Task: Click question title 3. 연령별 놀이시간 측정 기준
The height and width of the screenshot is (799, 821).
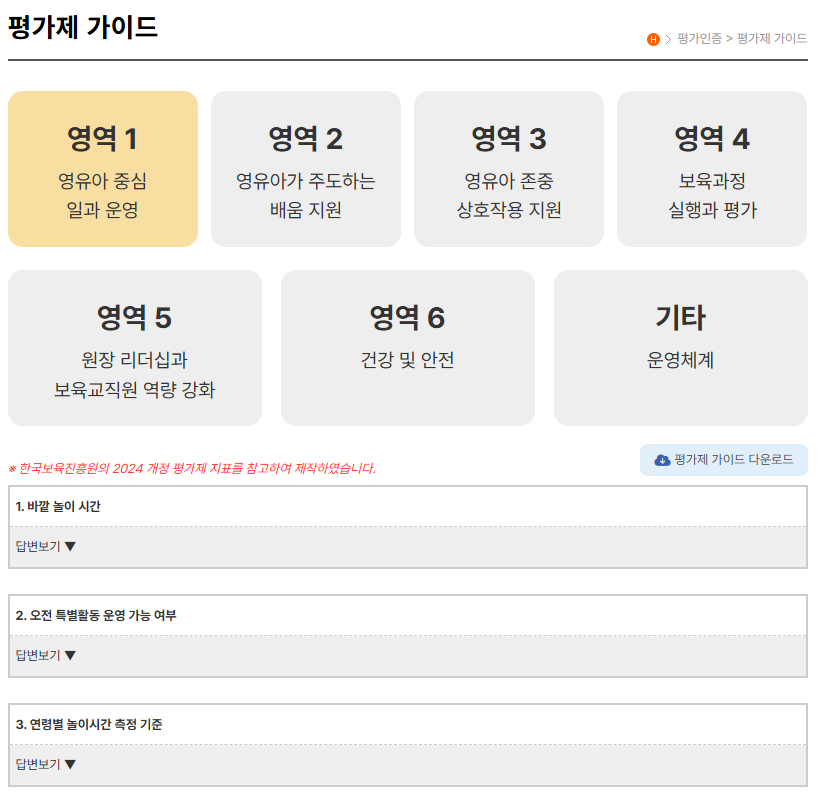Action: (x=89, y=725)
